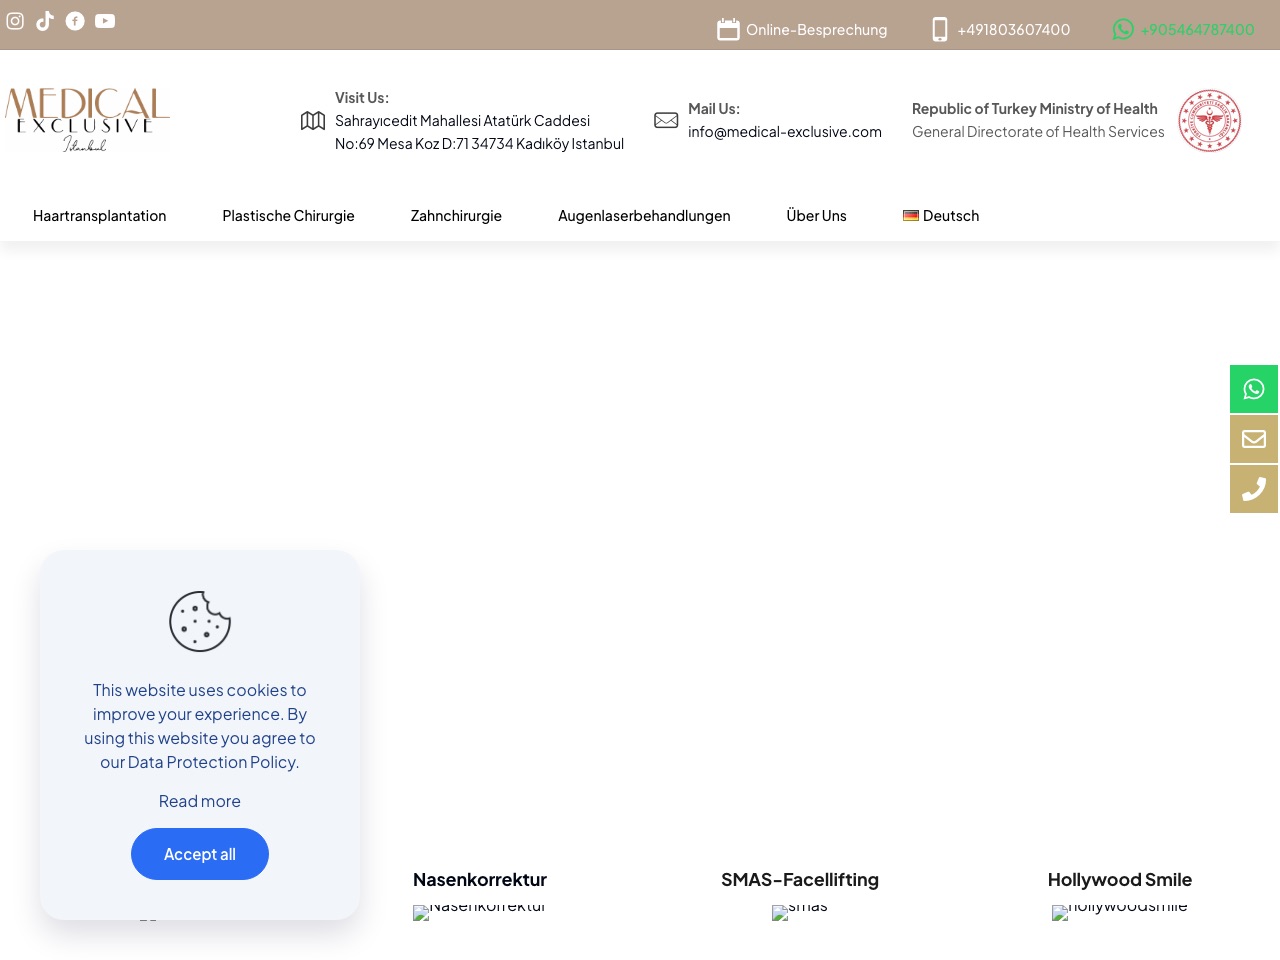Click the Nasenkorrektur heading

tap(480, 880)
